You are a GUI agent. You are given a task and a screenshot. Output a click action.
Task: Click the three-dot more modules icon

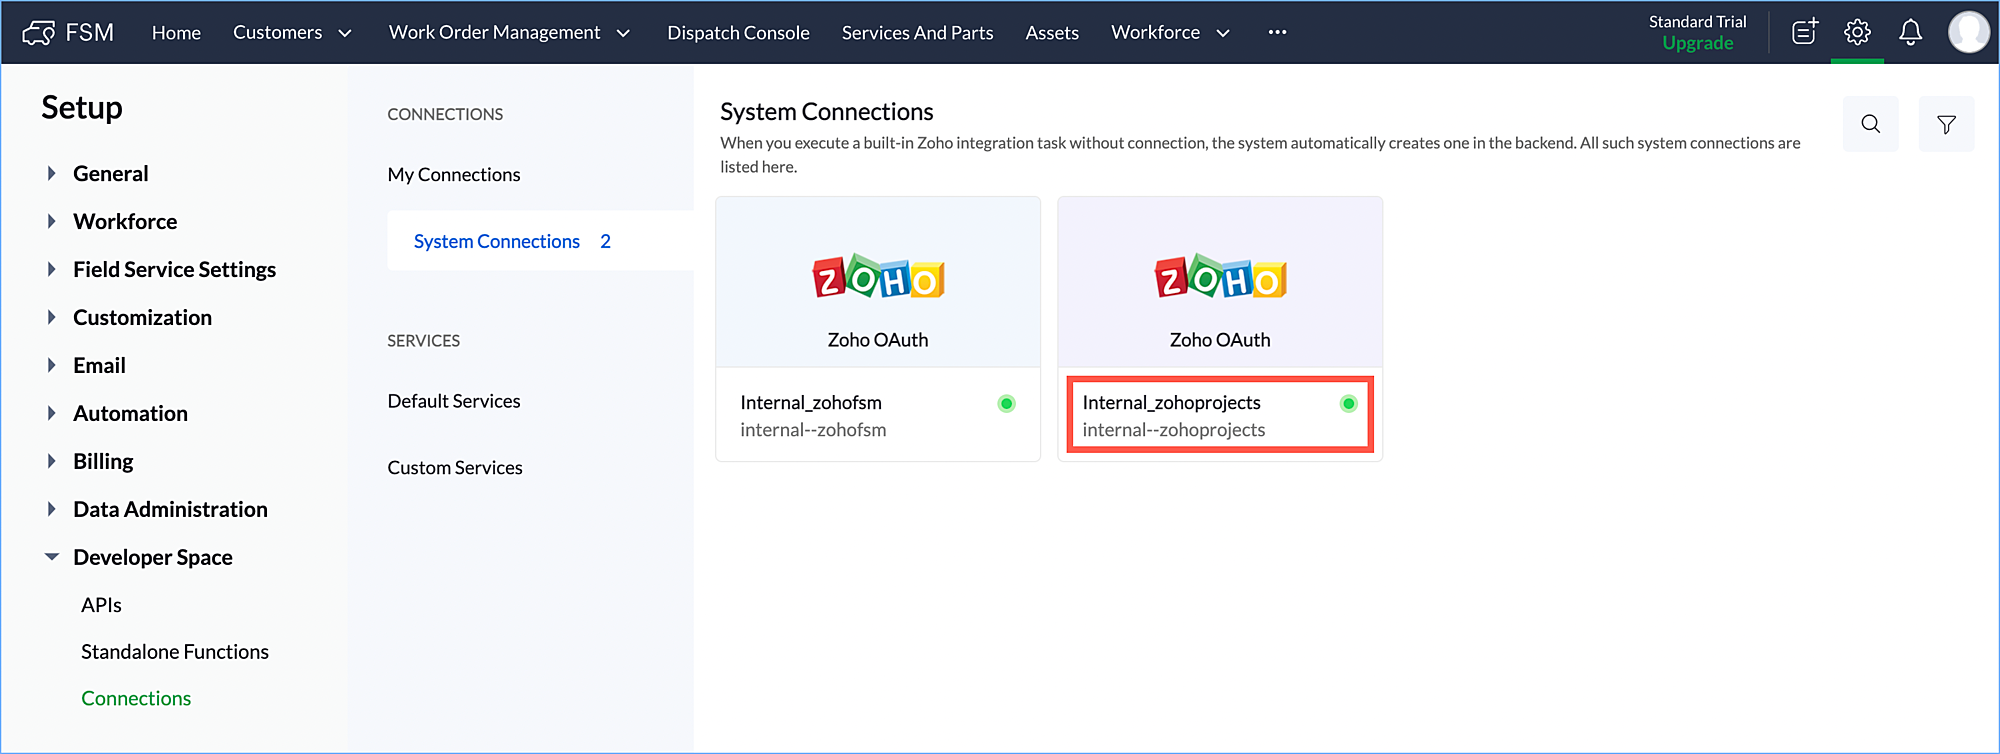click(1277, 32)
